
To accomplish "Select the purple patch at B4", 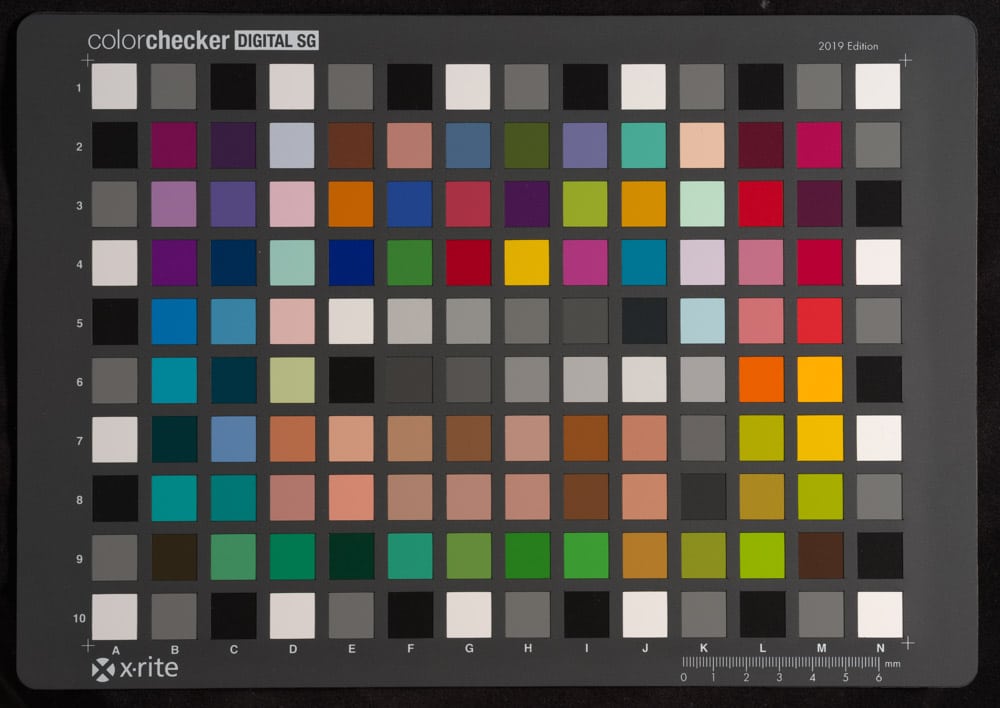I will (174, 263).
